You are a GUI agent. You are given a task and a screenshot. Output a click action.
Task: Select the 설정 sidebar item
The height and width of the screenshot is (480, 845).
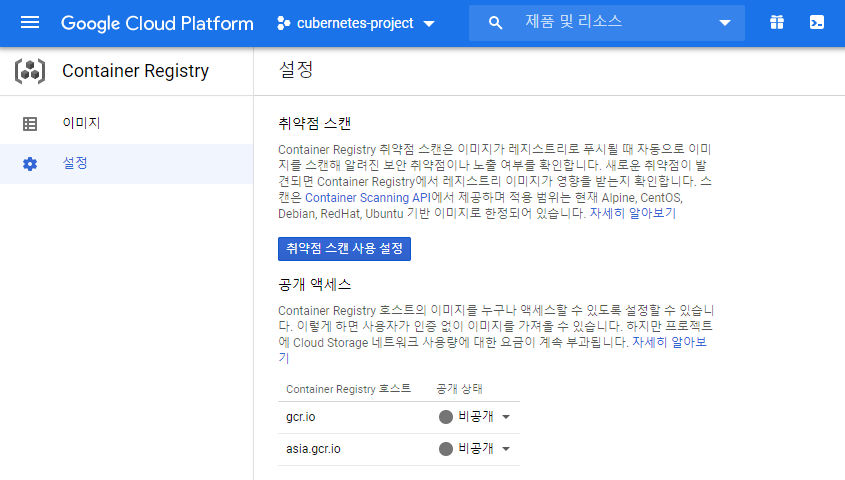tap(127, 164)
